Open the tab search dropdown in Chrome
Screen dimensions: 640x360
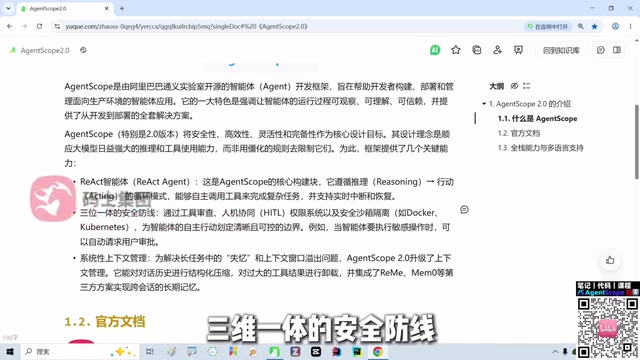(x=8, y=8)
